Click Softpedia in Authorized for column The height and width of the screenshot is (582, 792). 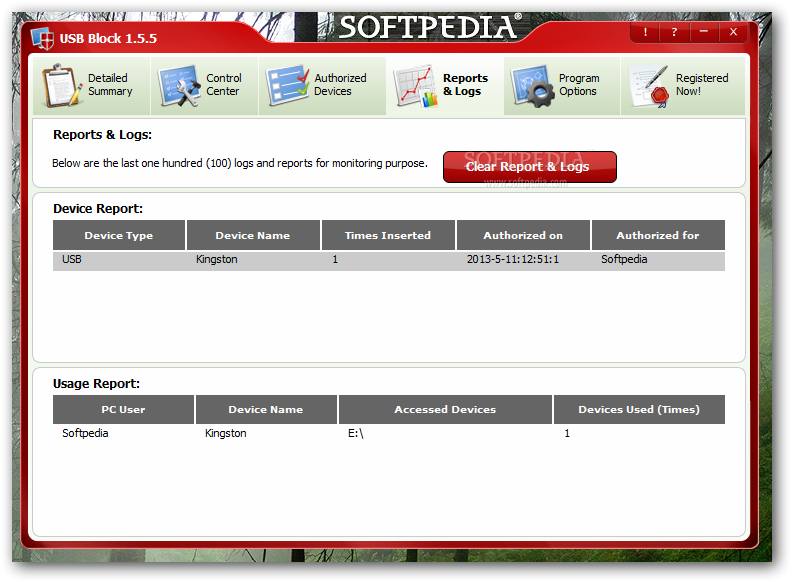click(x=624, y=260)
